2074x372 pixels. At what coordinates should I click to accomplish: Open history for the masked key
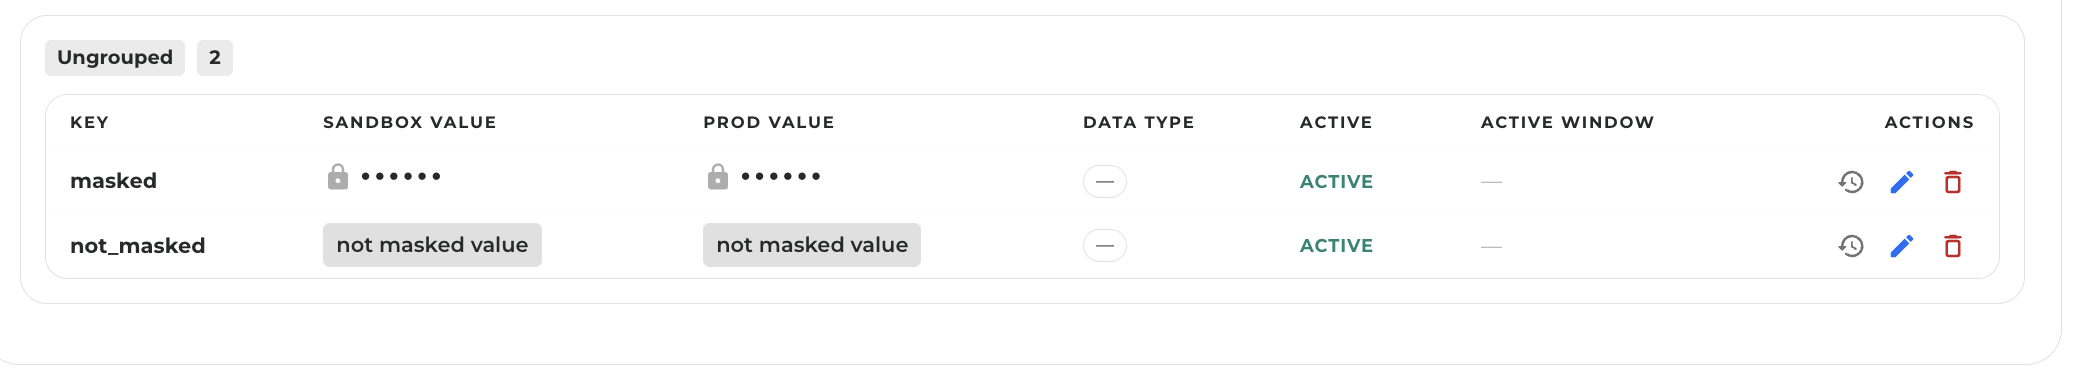click(1851, 182)
